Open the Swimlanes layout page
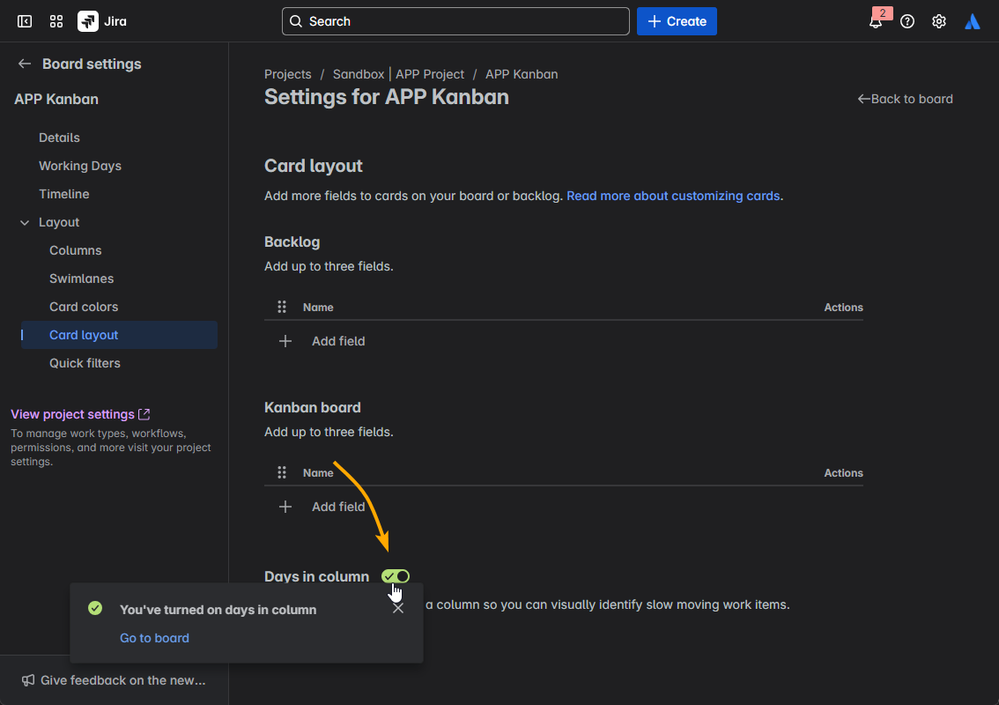The width and height of the screenshot is (999, 705). tap(82, 278)
